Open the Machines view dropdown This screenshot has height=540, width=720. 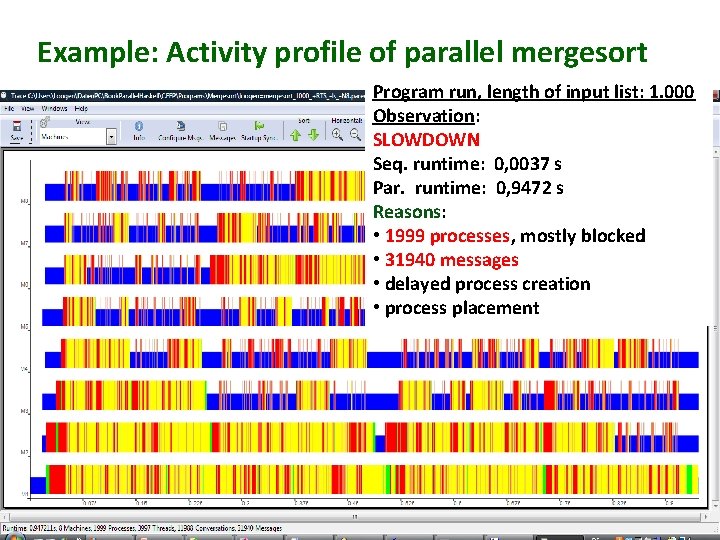[x=111, y=137]
